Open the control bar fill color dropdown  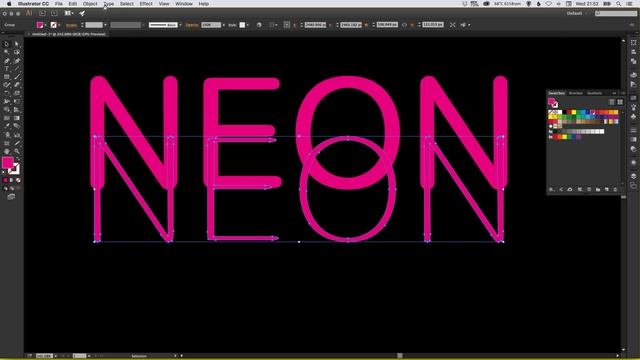click(x=44, y=25)
